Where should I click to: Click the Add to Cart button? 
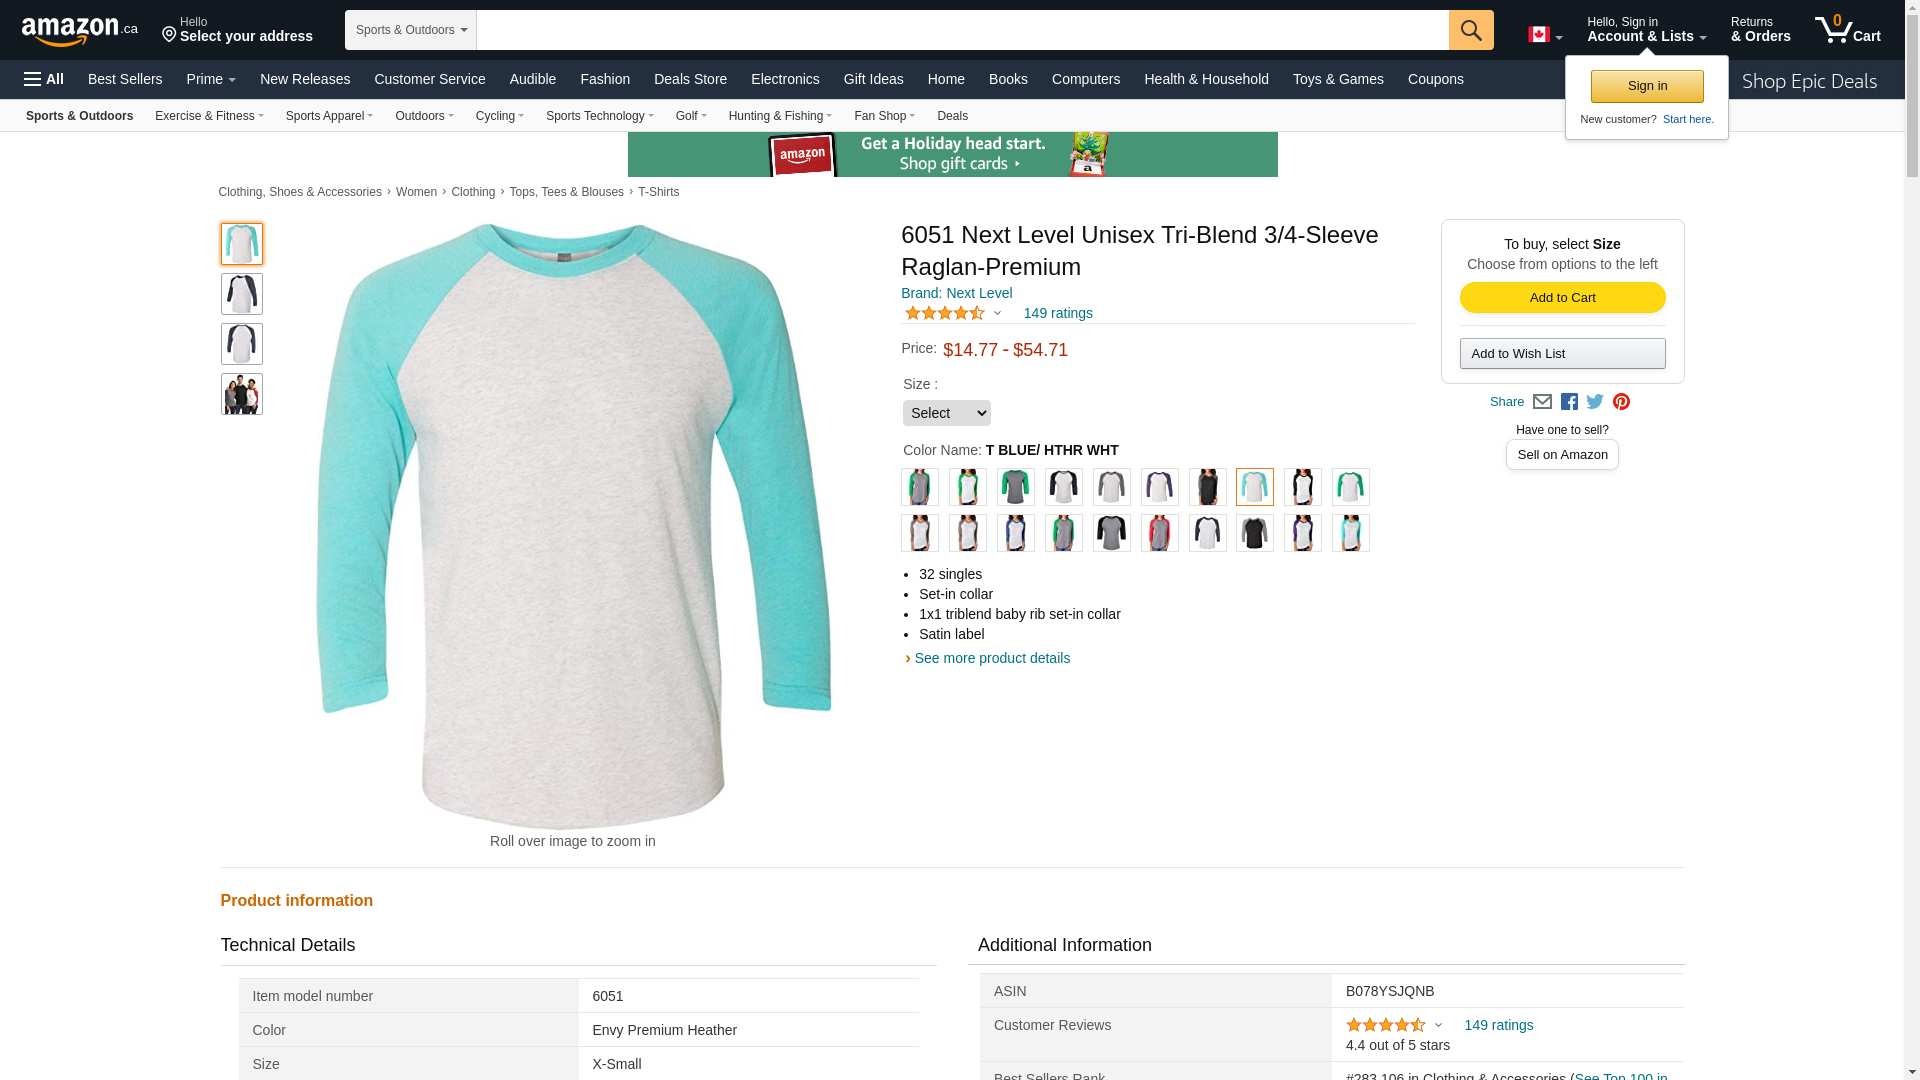[1562, 297]
